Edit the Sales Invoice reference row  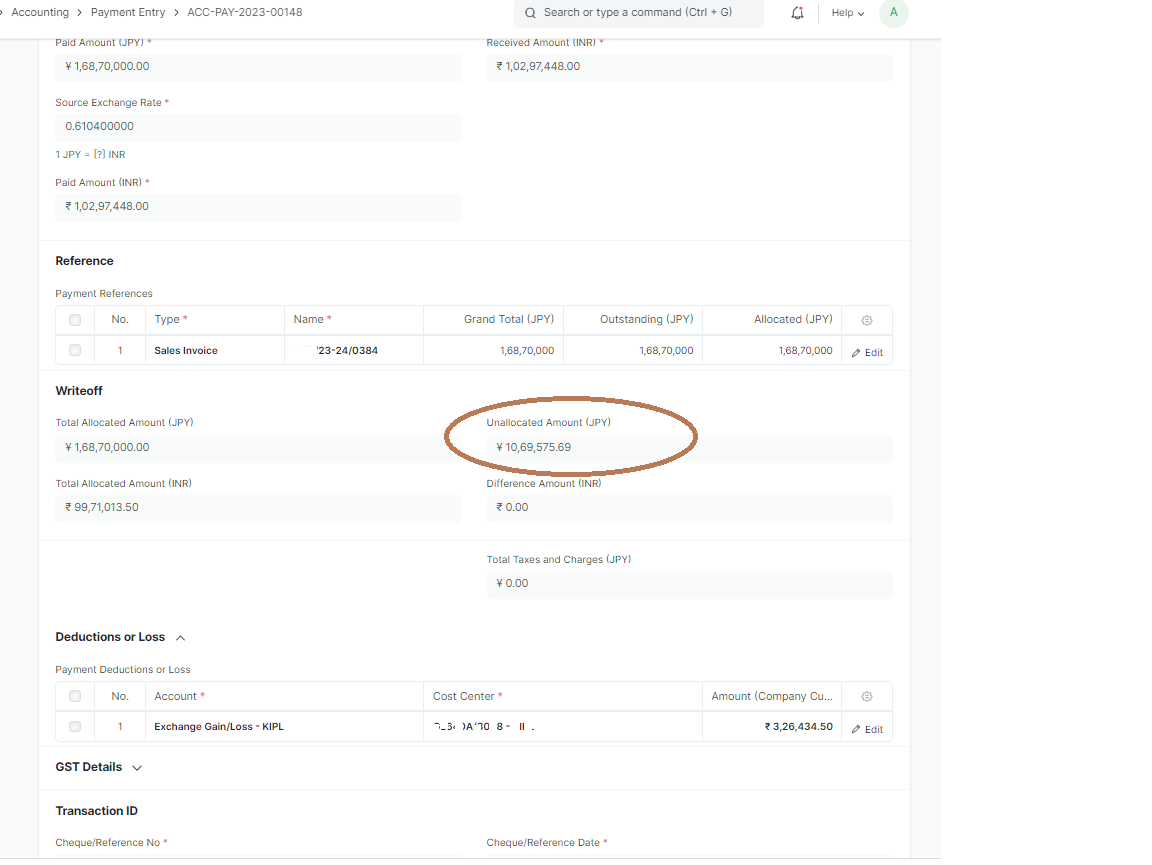coord(867,353)
